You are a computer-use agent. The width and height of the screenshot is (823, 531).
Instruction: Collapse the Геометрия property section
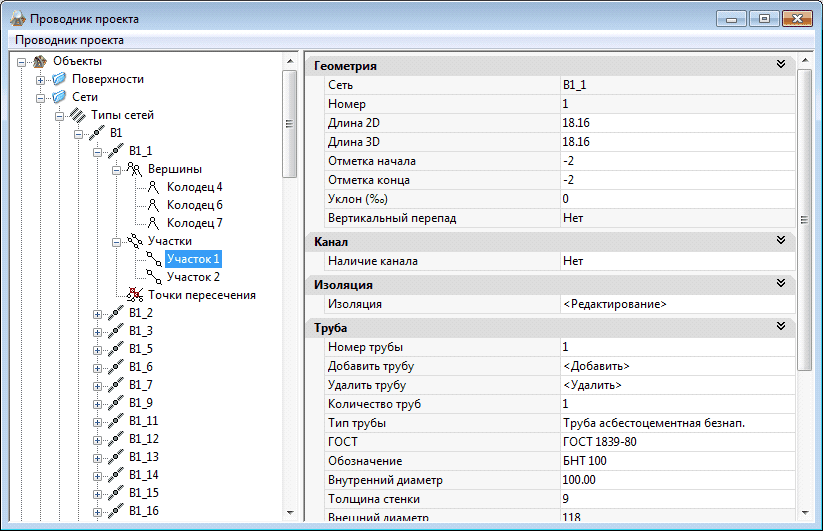(x=781, y=64)
